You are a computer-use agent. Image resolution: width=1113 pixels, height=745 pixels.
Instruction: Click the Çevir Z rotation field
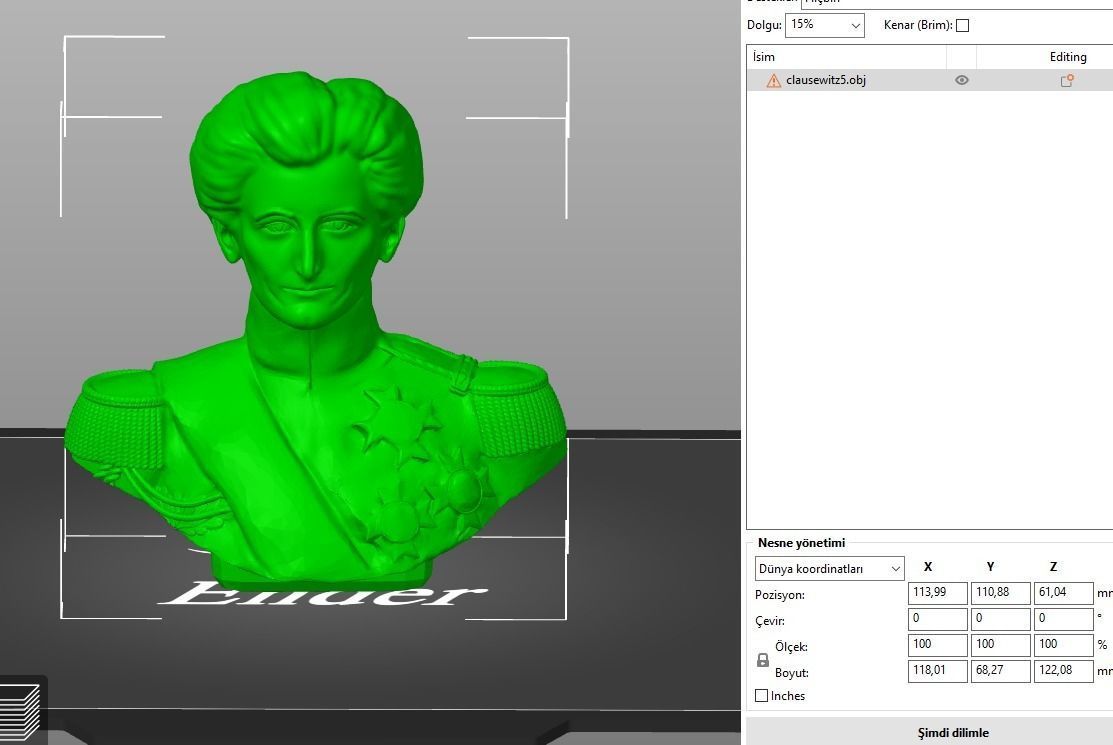click(x=1063, y=619)
